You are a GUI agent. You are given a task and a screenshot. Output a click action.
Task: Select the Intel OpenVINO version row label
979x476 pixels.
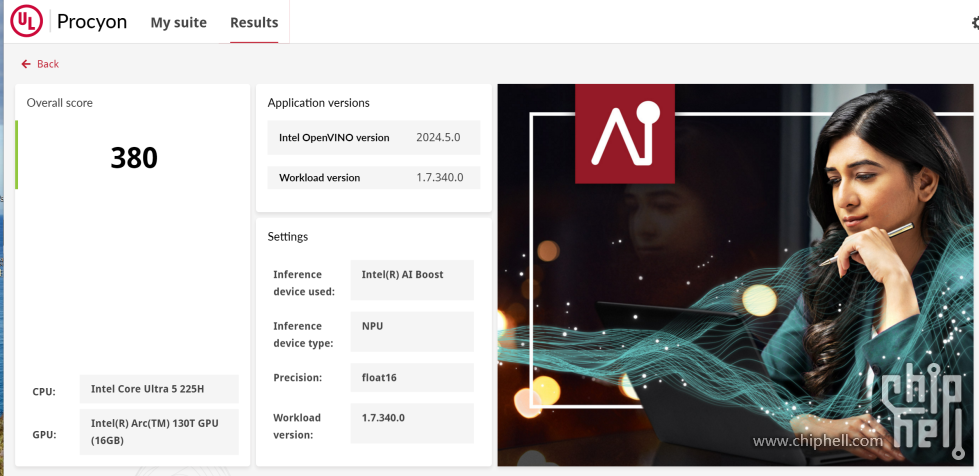coord(334,137)
